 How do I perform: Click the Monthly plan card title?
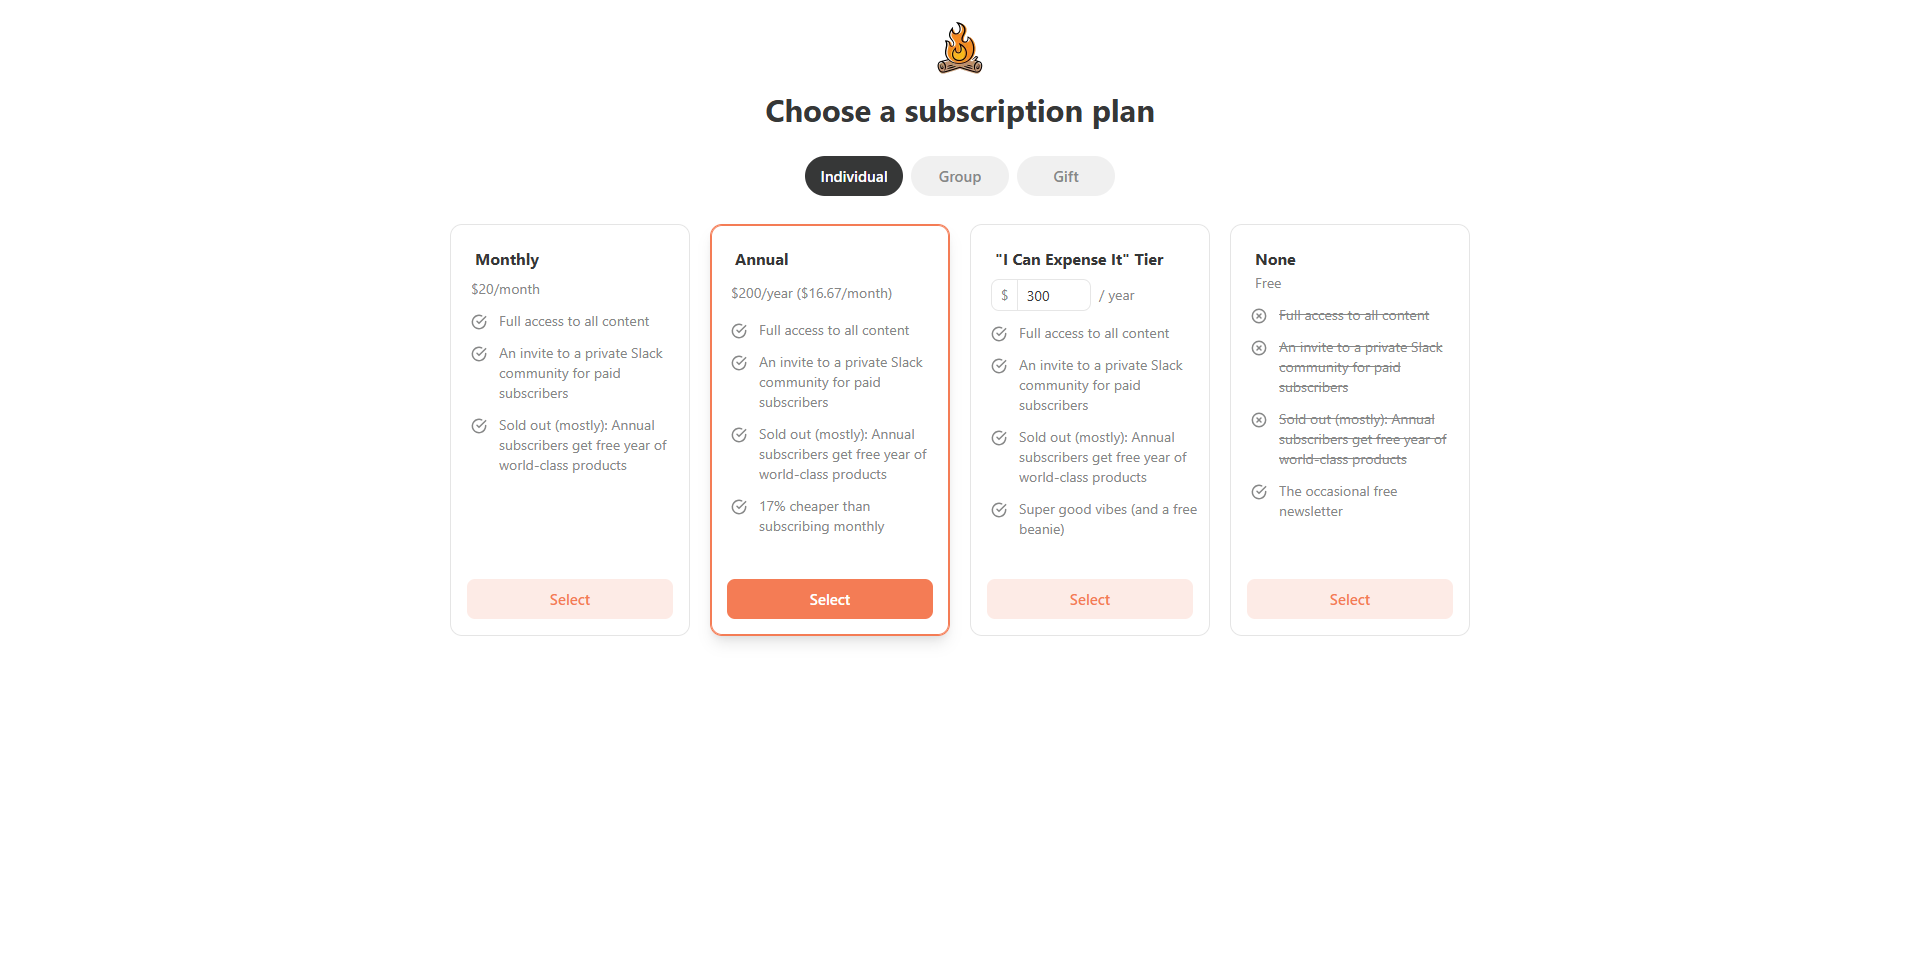pyautogui.click(x=507, y=260)
